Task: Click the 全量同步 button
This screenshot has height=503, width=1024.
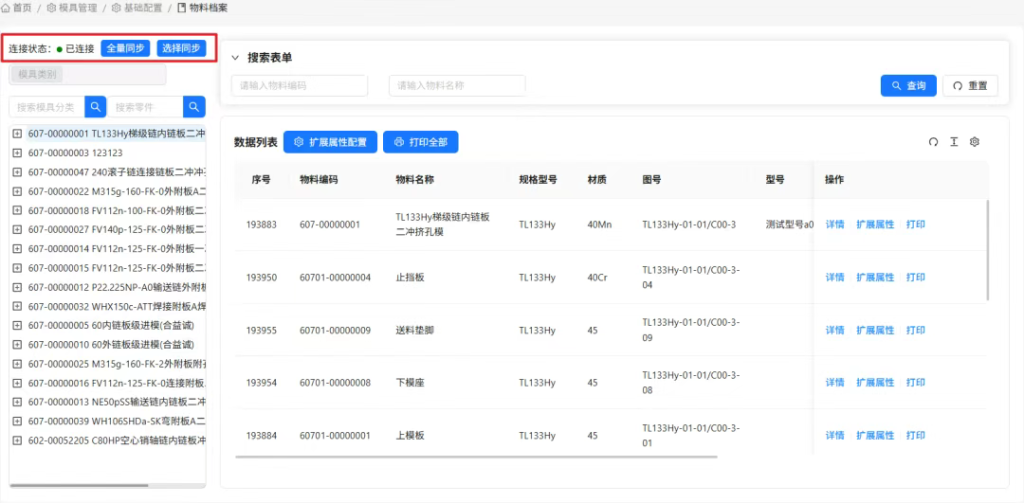Action: pyautogui.click(x=126, y=48)
